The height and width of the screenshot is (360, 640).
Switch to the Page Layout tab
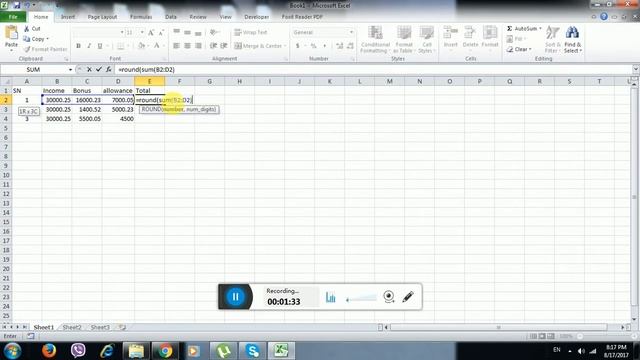(102, 17)
